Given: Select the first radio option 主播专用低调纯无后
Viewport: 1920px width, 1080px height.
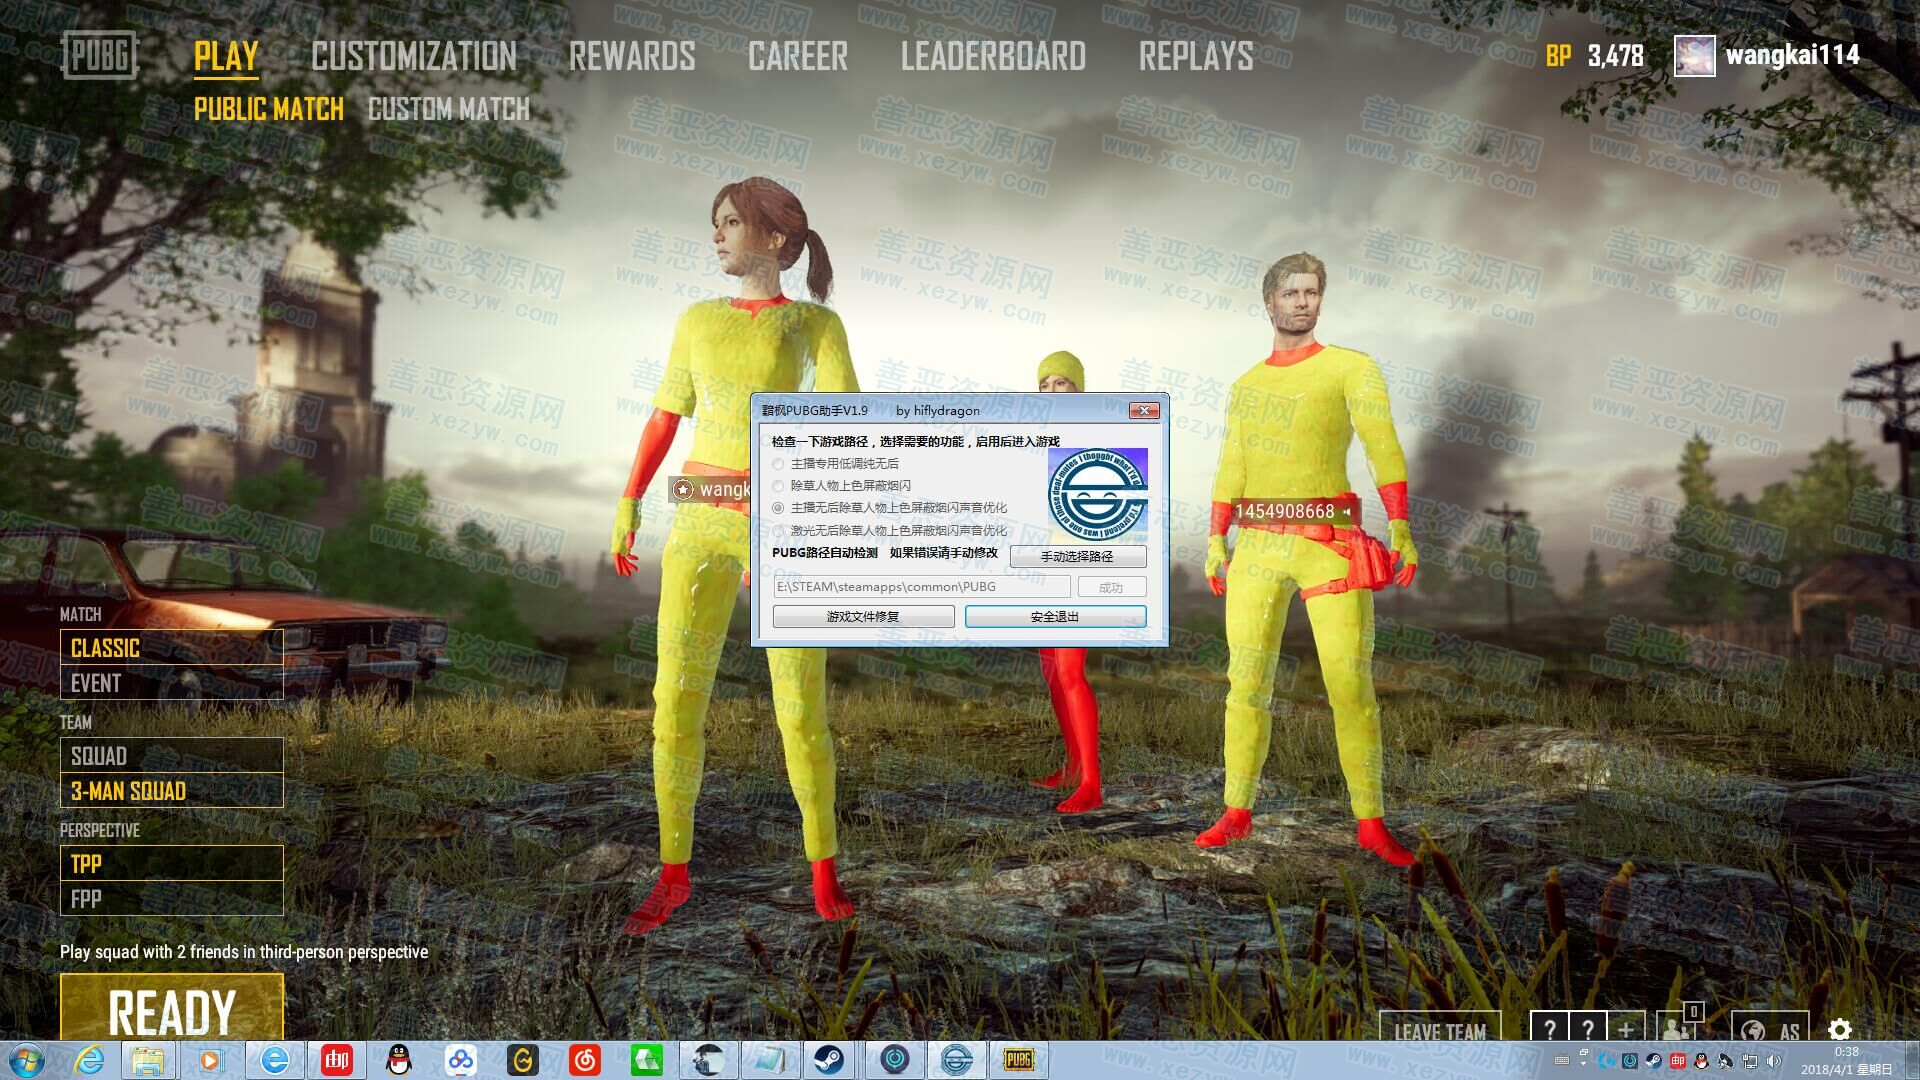Looking at the screenshot, I should (x=778, y=464).
